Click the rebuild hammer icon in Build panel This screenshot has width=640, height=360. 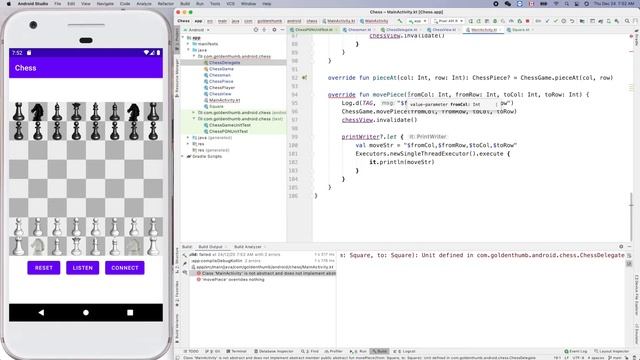point(185,255)
